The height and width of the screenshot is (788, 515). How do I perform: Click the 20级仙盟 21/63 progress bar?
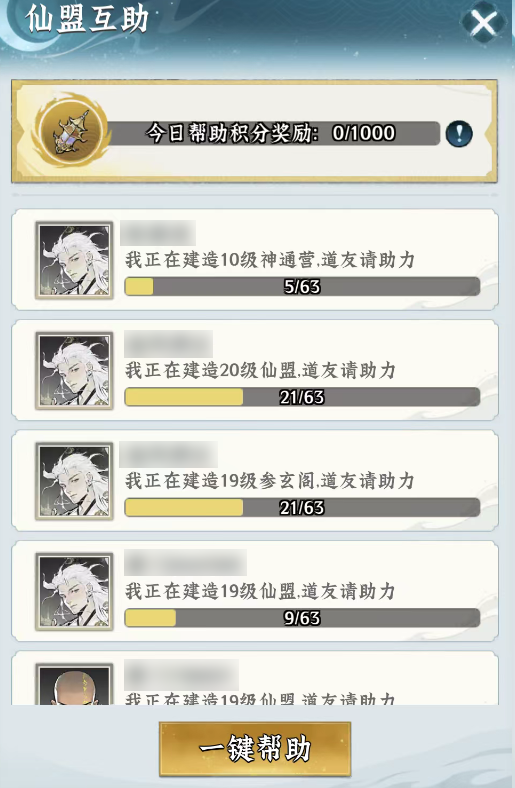pyautogui.click(x=302, y=397)
